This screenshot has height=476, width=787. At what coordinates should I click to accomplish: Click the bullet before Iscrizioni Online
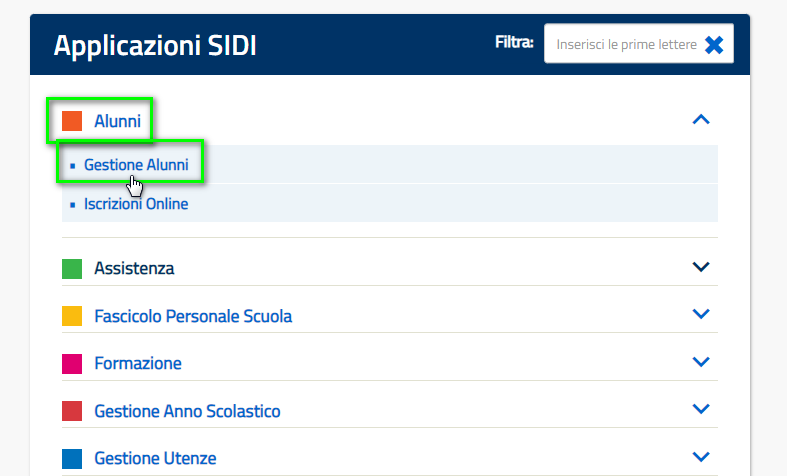click(x=73, y=205)
